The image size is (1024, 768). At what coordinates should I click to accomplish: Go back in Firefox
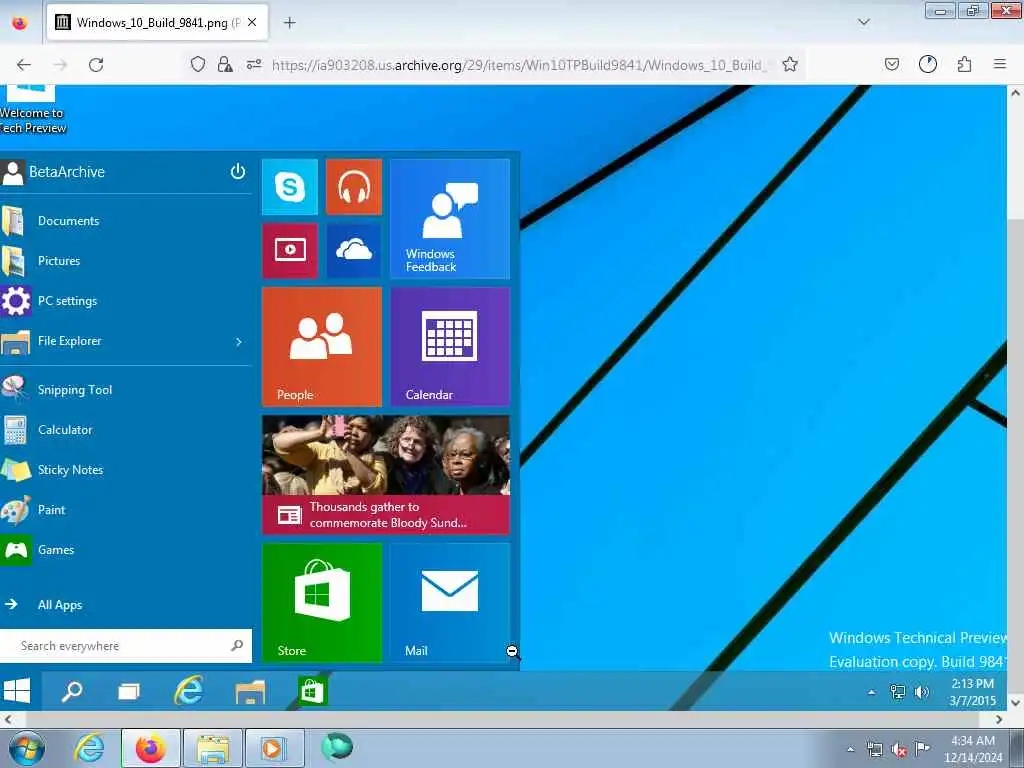(x=24, y=65)
